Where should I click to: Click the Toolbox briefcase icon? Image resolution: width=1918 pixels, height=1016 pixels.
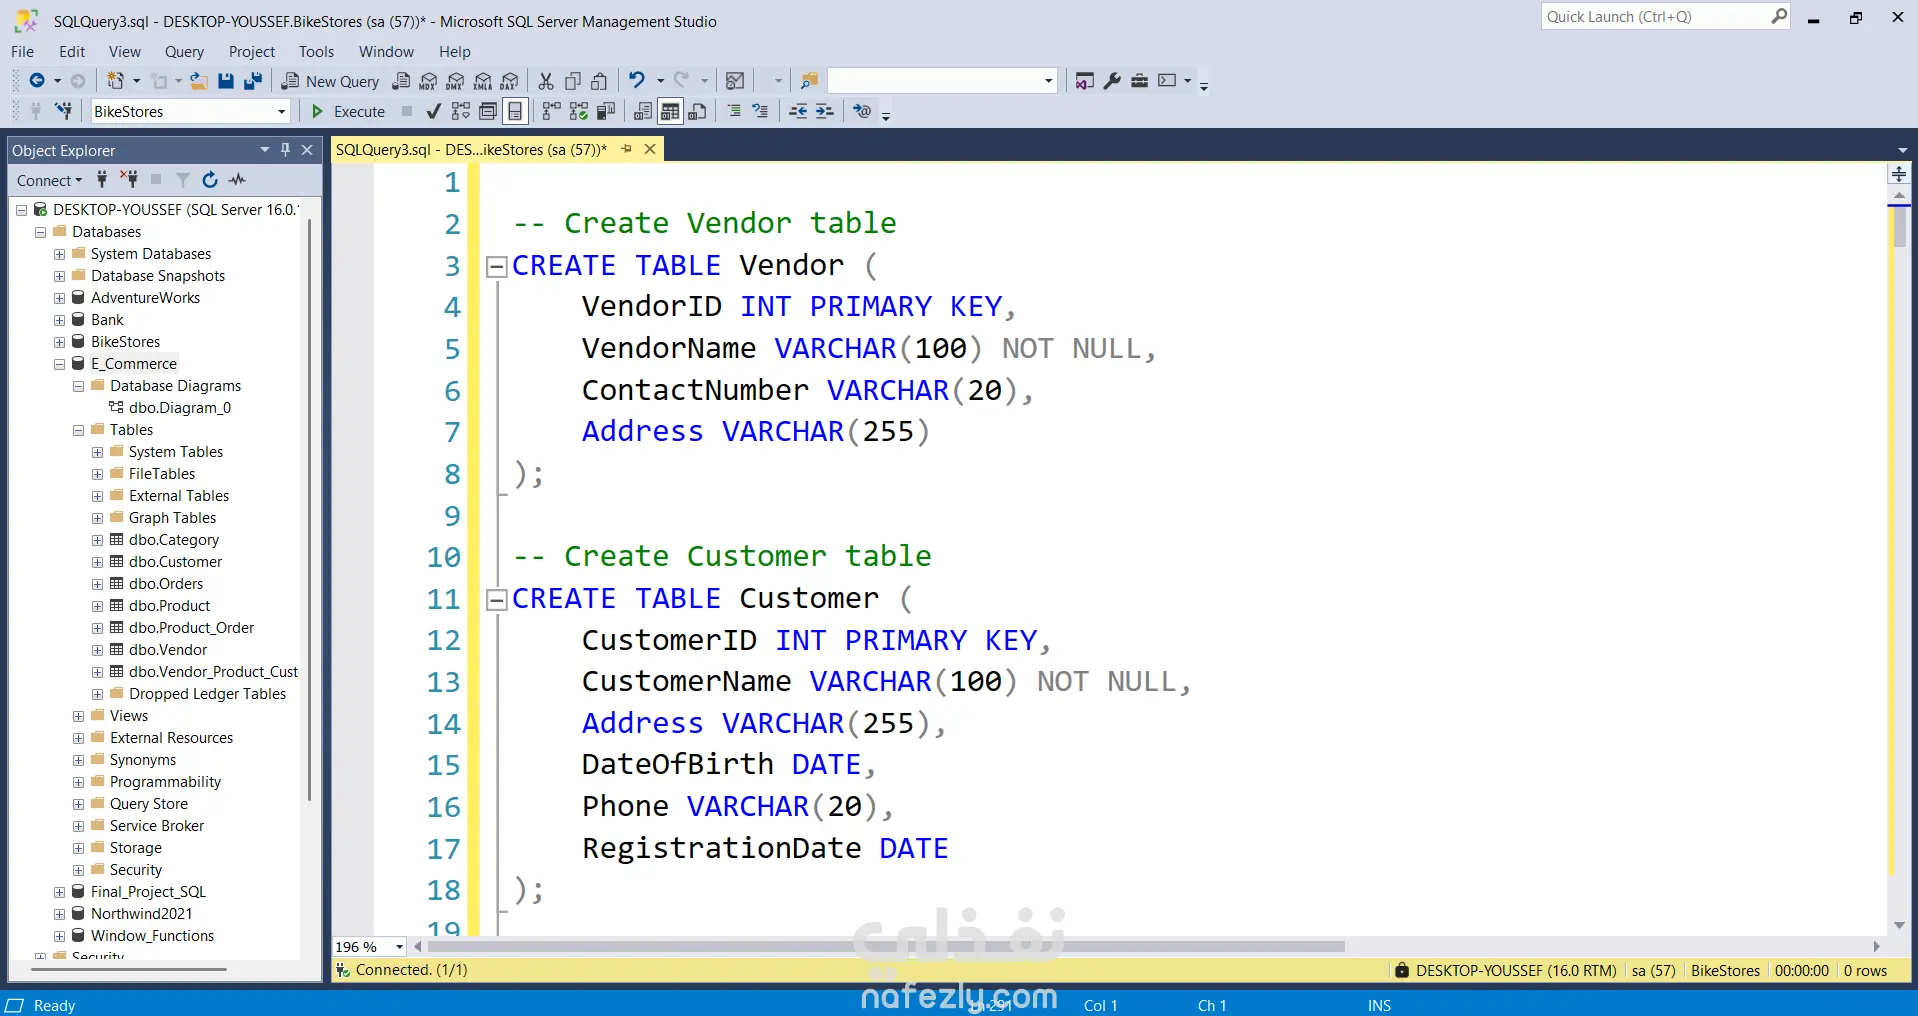(1139, 81)
